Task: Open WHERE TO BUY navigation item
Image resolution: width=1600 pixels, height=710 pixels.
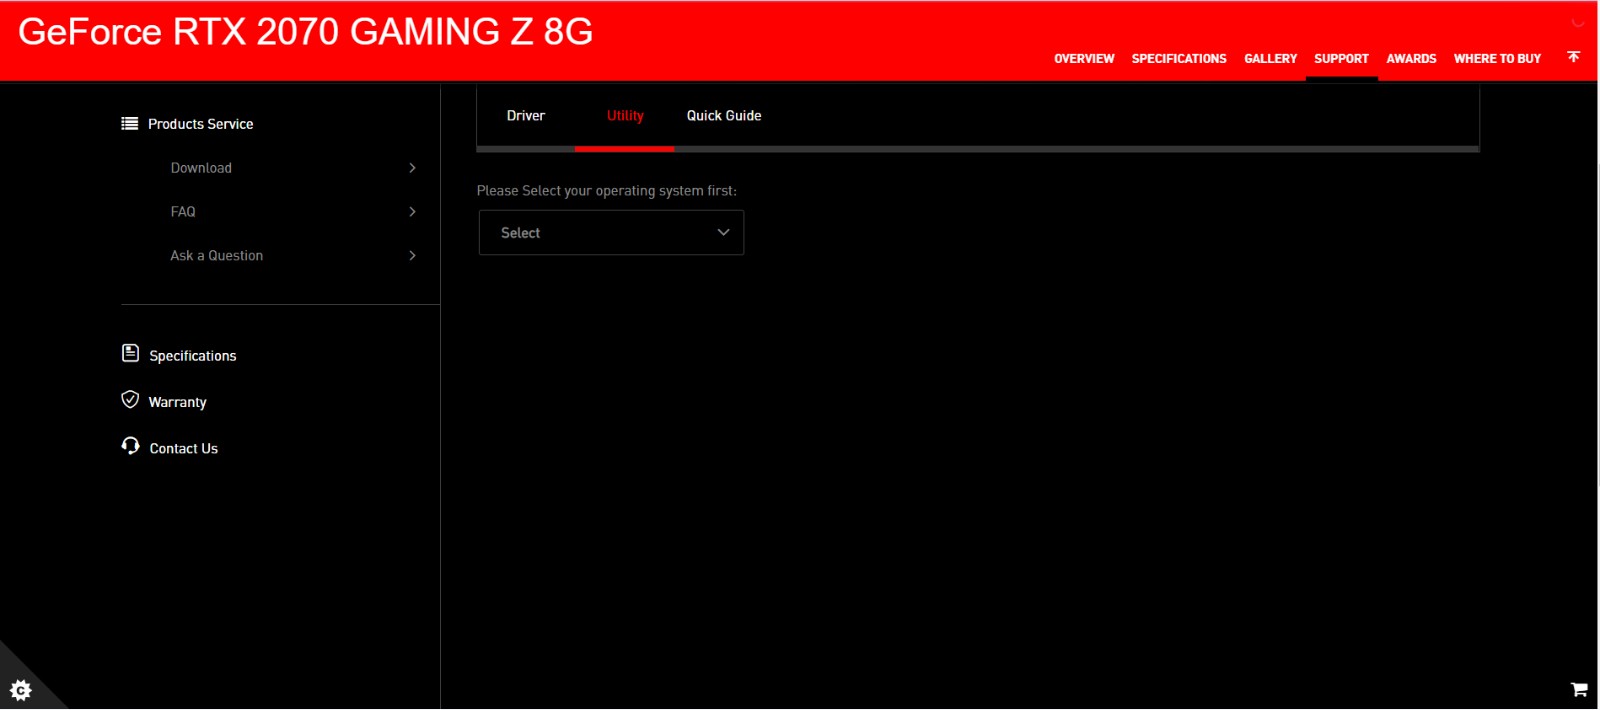Action: [x=1497, y=59]
